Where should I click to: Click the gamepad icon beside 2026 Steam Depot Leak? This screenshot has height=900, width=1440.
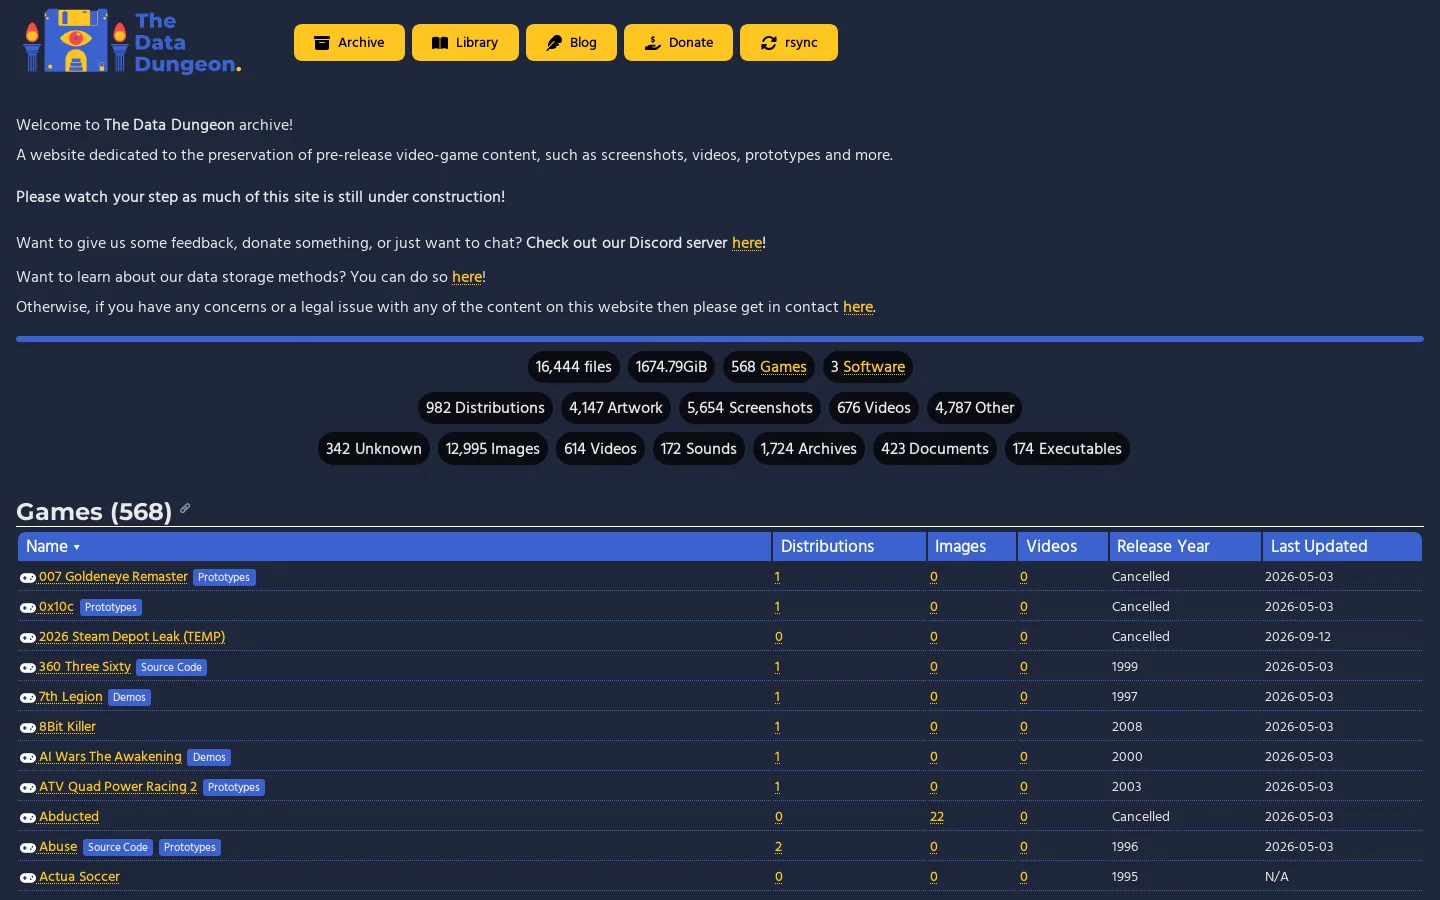(28, 638)
